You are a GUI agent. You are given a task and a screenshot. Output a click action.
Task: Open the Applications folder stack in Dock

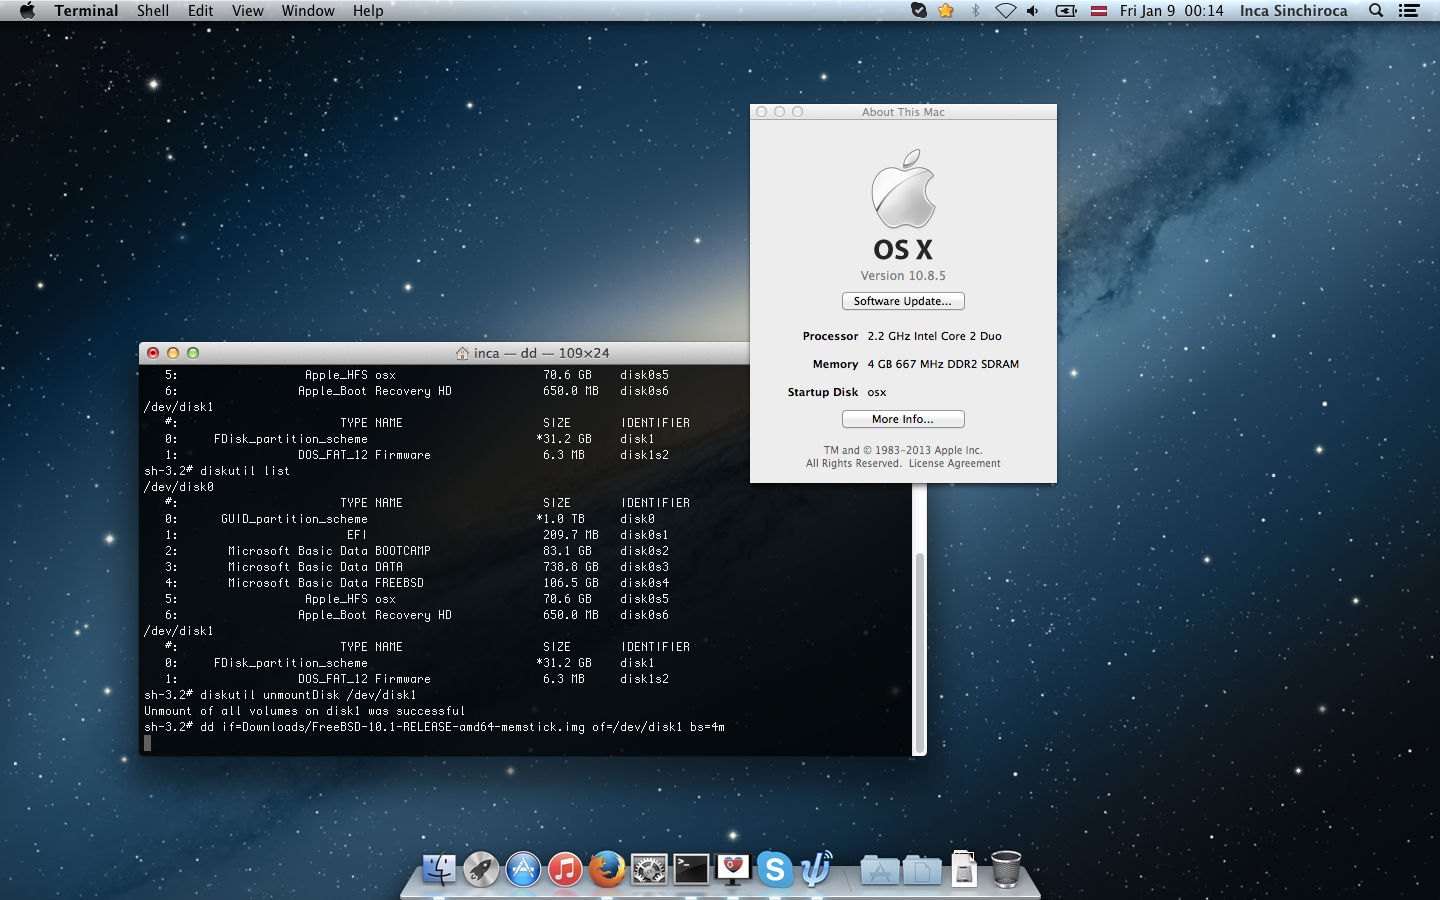point(880,870)
